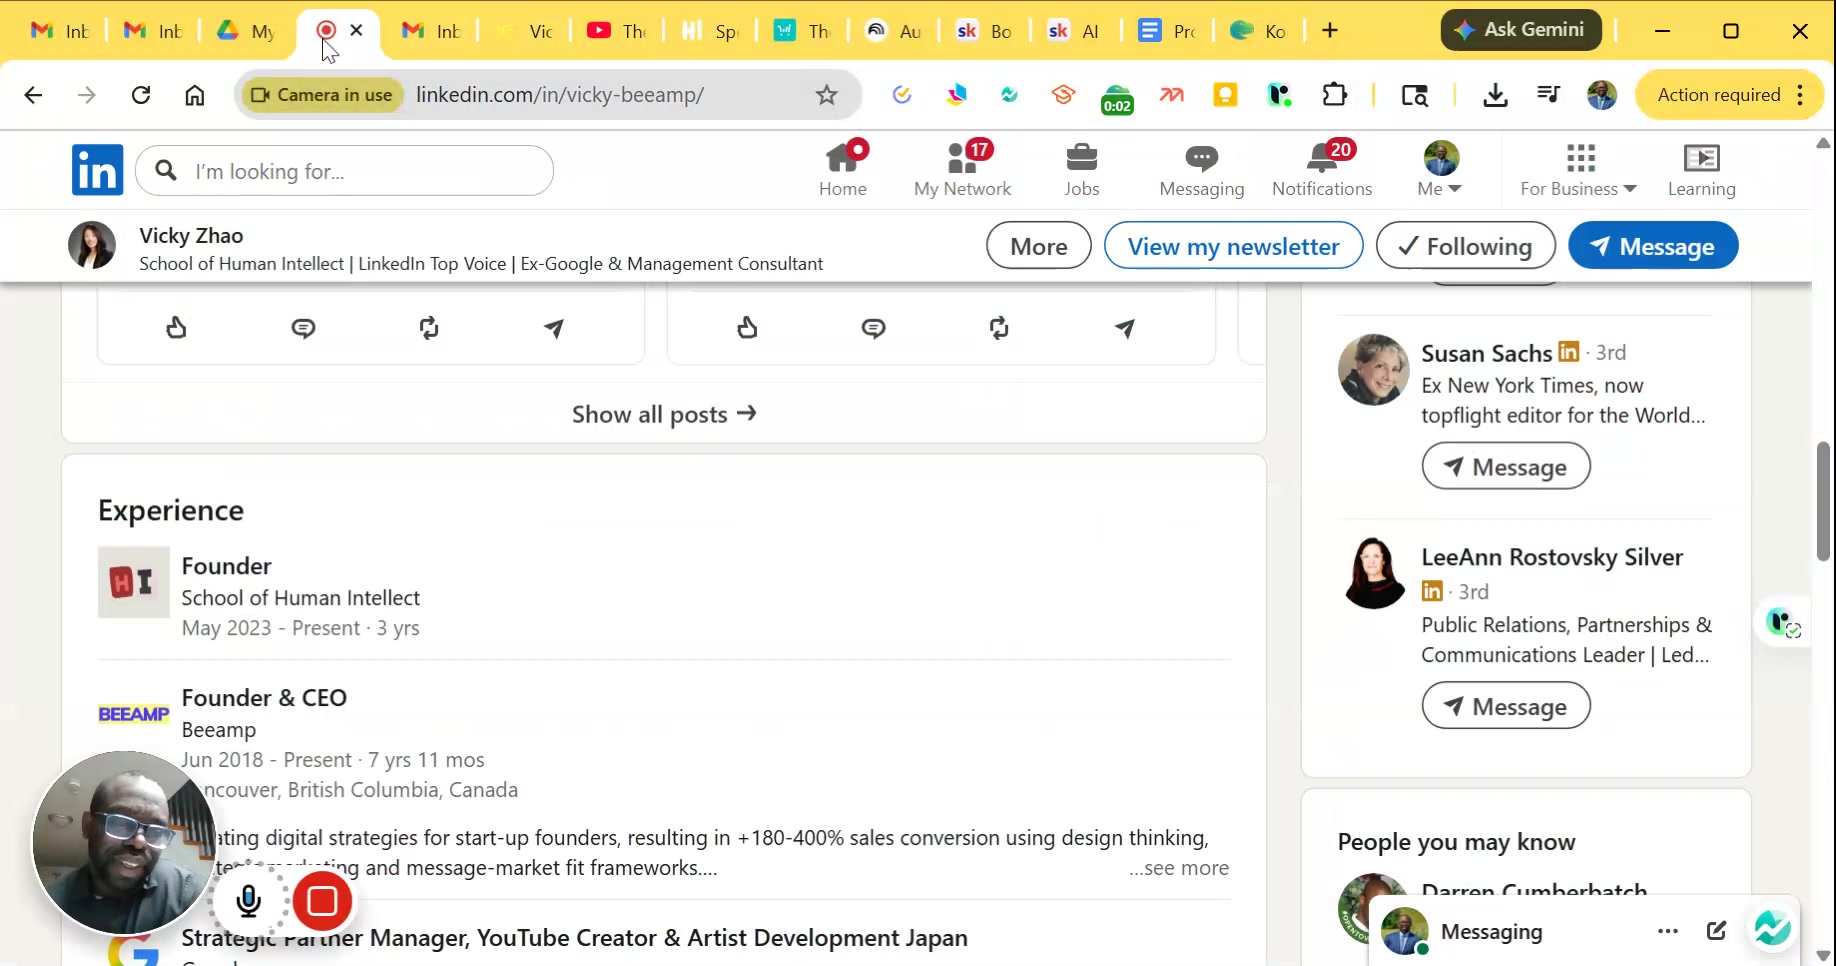Click Show all posts link

(664, 414)
